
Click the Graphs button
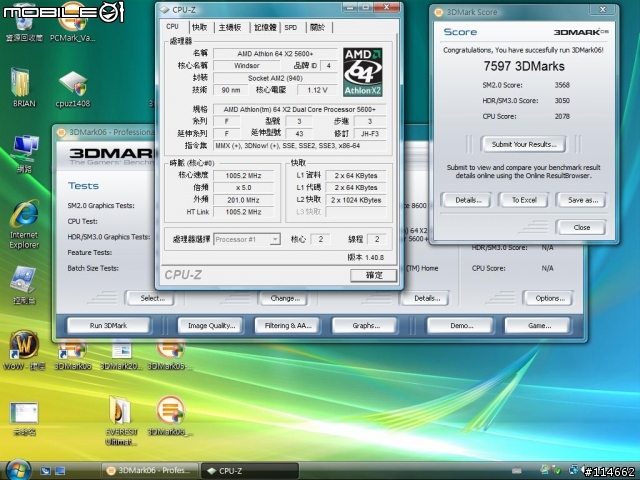tap(365, 326)
